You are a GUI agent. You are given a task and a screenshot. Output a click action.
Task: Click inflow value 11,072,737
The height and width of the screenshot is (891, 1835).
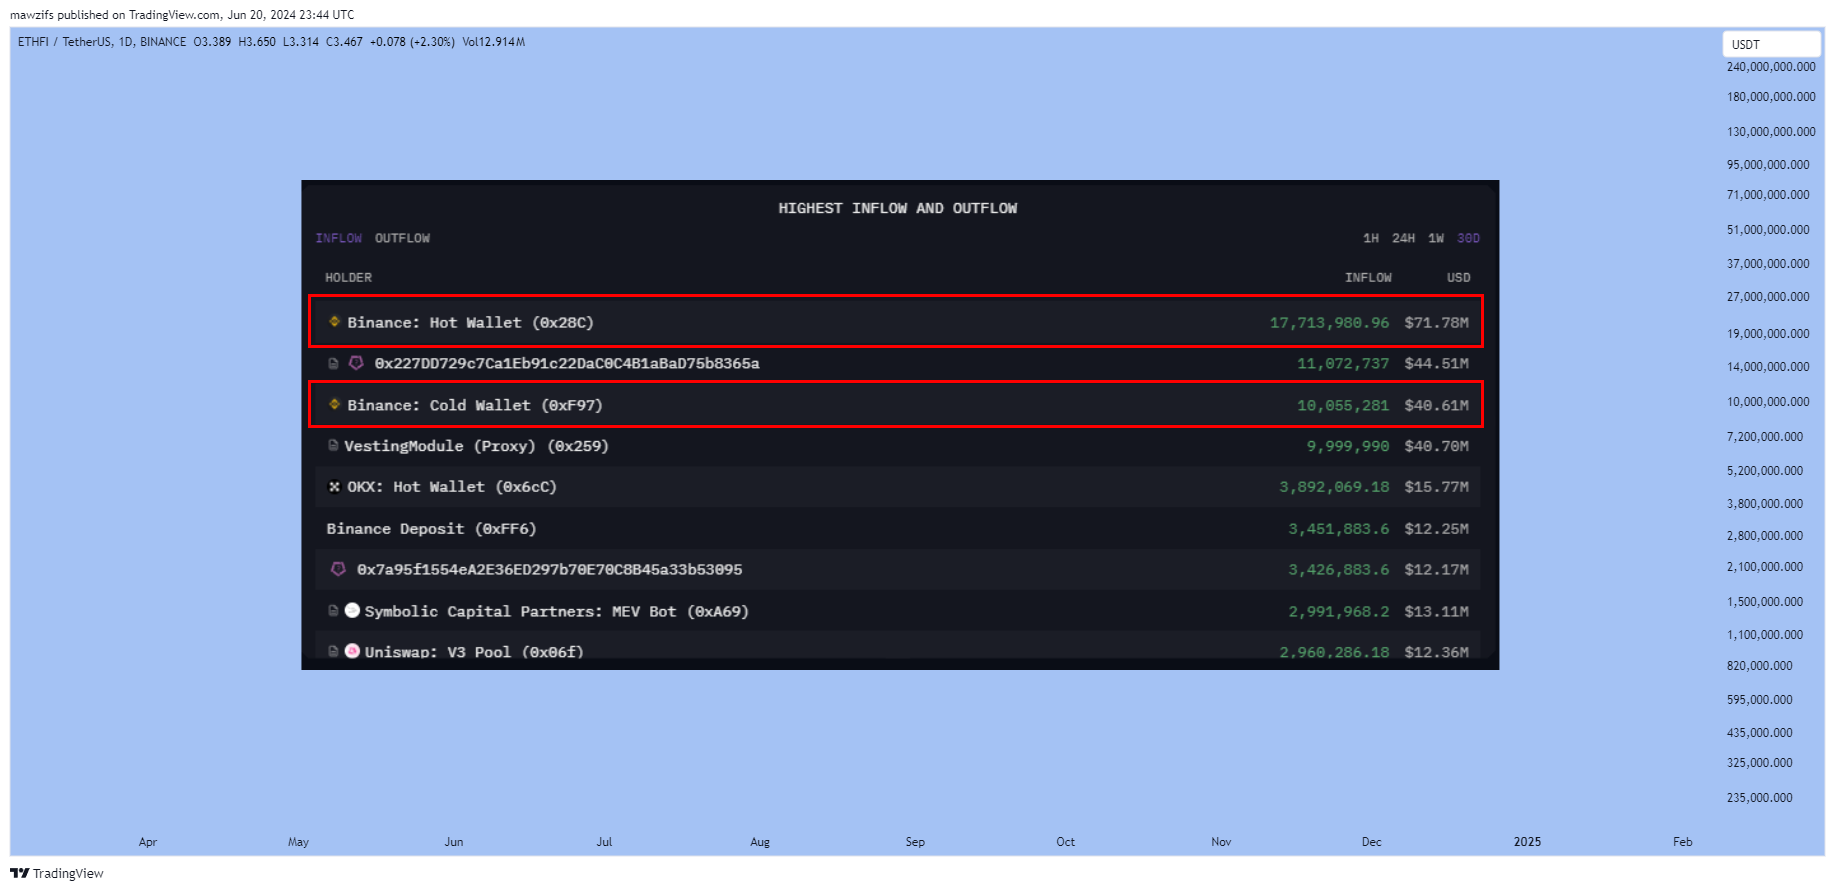(1343, 363)
